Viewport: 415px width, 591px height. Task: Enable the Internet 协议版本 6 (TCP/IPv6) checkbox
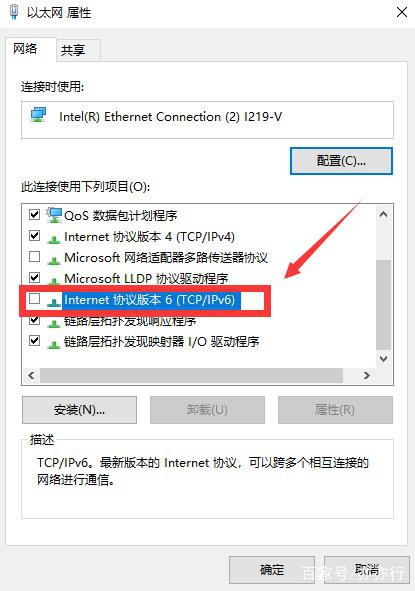[x=34, y=299]
